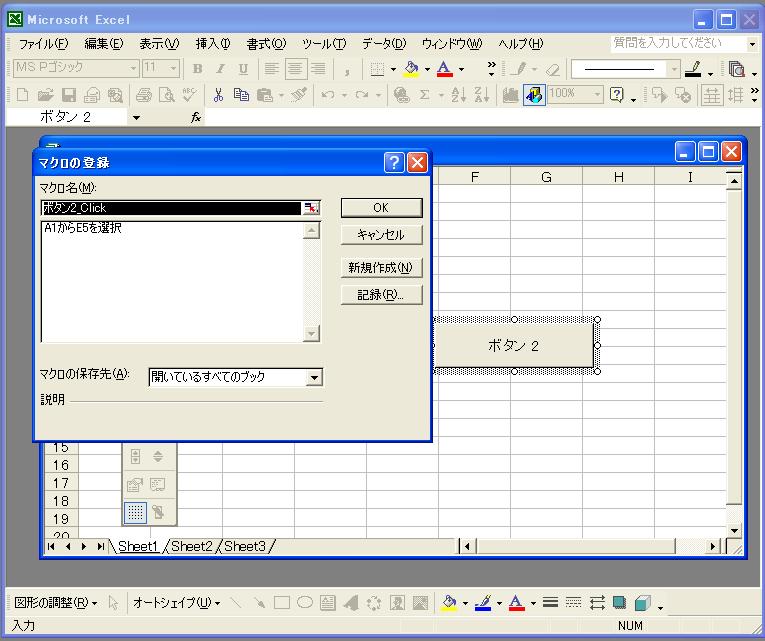Click the Ask a Question input box
Screen dimensions: 765x641
[x=678, y=43]
